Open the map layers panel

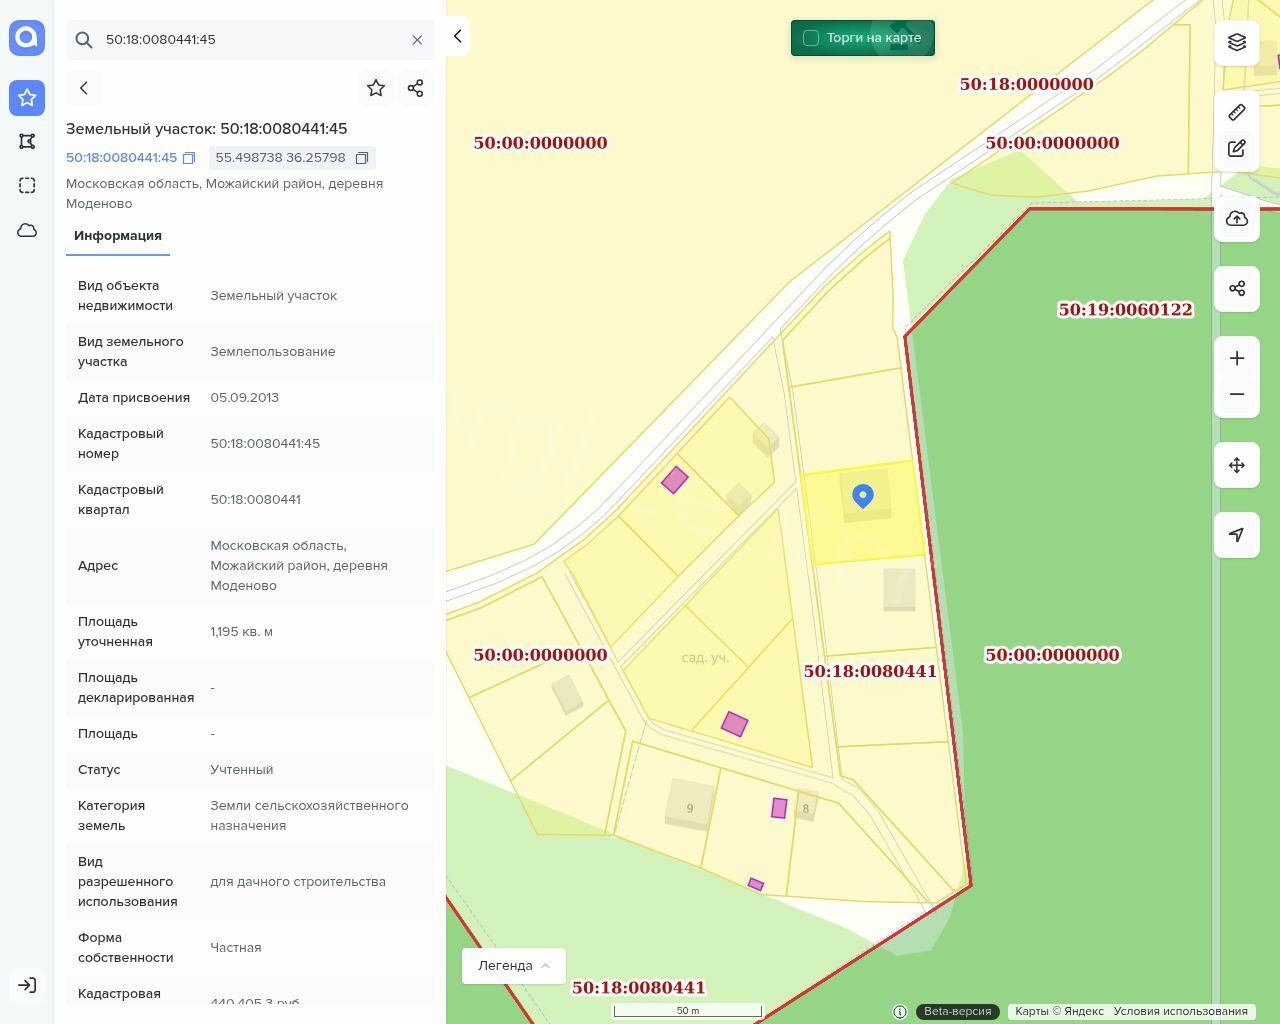click(x=1236, y=42)
